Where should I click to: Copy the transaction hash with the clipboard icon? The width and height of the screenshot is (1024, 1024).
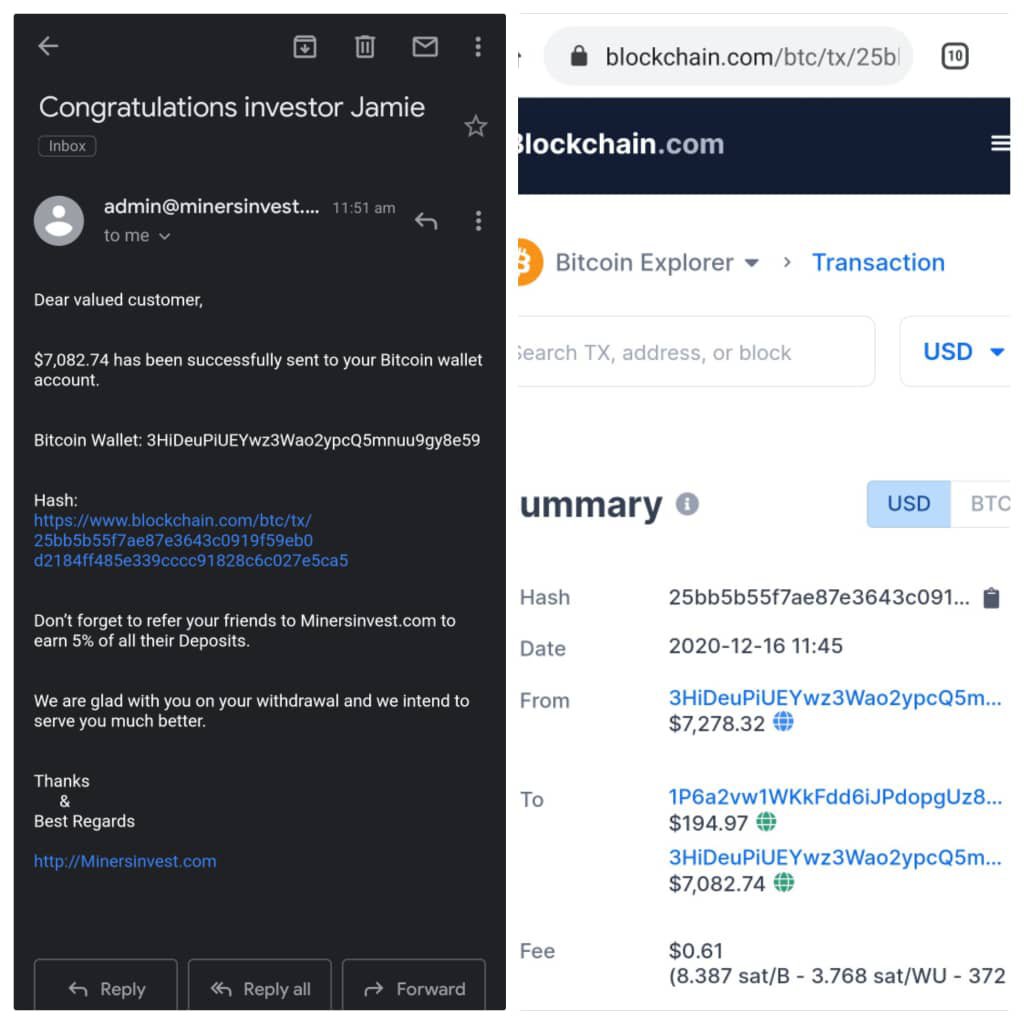(991, 598)
